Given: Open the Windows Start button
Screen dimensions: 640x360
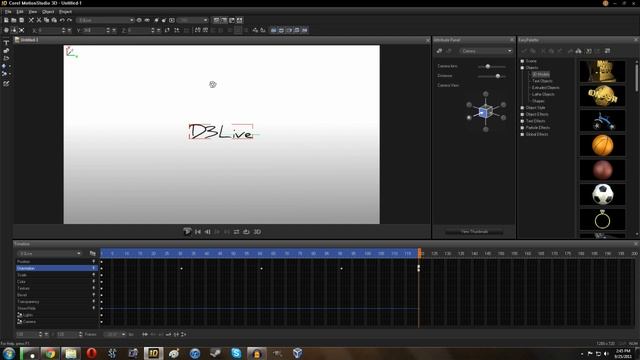Looking at the screenshot, I should click(x=9, y=353).
